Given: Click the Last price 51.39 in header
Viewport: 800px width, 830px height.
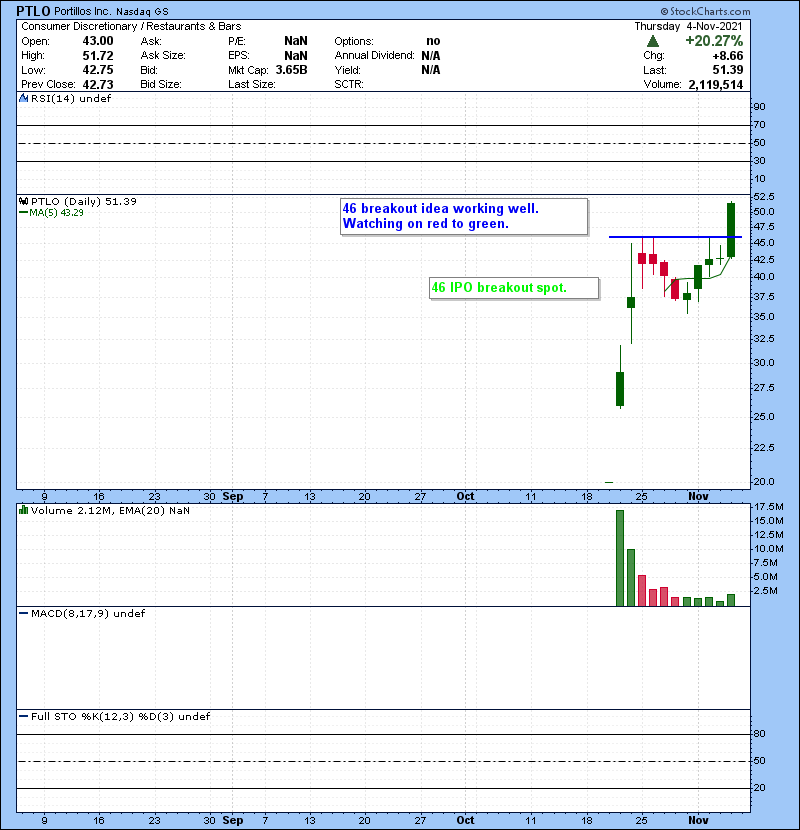Looking at the screenshot, I should (x=728, y=70).
